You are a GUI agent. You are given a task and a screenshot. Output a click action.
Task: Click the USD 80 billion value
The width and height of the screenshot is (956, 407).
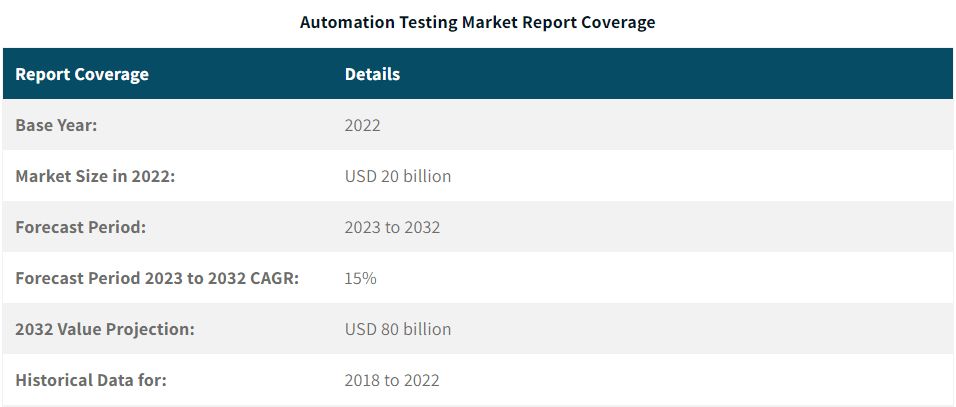coord(398,329)
